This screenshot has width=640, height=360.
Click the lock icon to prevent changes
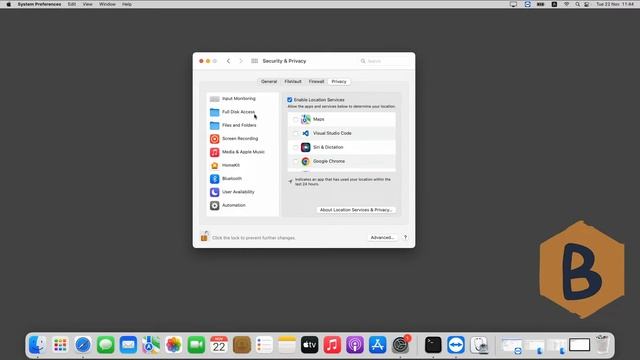[204, 236]
